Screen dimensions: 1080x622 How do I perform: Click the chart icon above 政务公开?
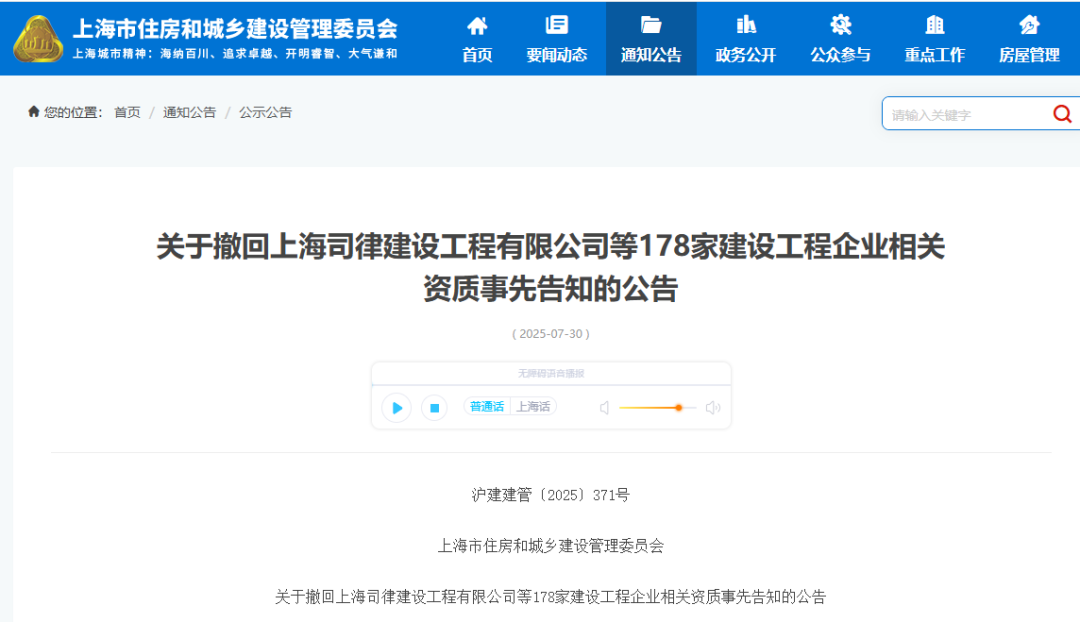click(746, 25)
